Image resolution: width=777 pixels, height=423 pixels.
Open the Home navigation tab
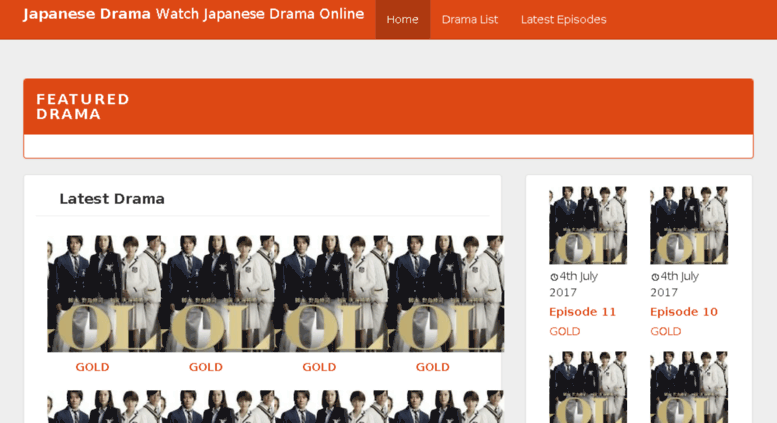pyautogui.click(x=402, y=19)
